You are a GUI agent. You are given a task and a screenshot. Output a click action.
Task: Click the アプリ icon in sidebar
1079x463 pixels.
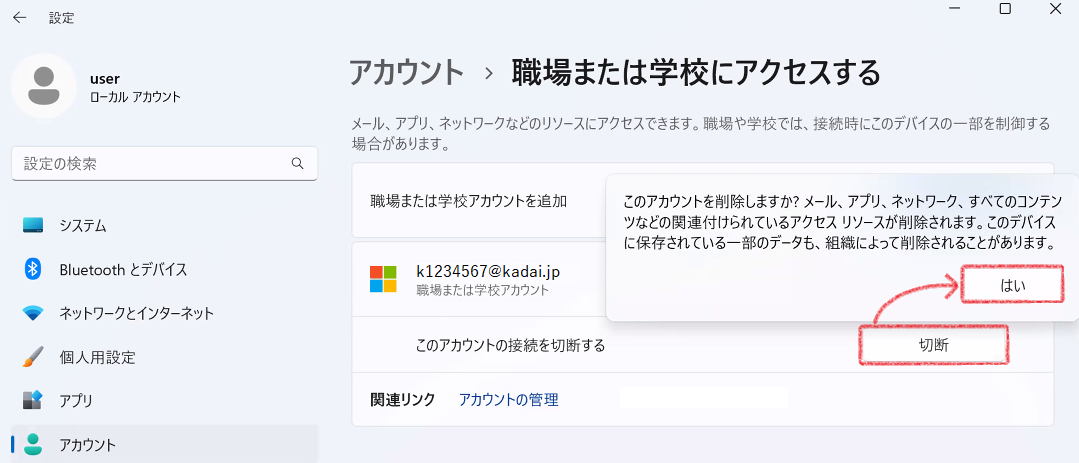click(33, 400)
